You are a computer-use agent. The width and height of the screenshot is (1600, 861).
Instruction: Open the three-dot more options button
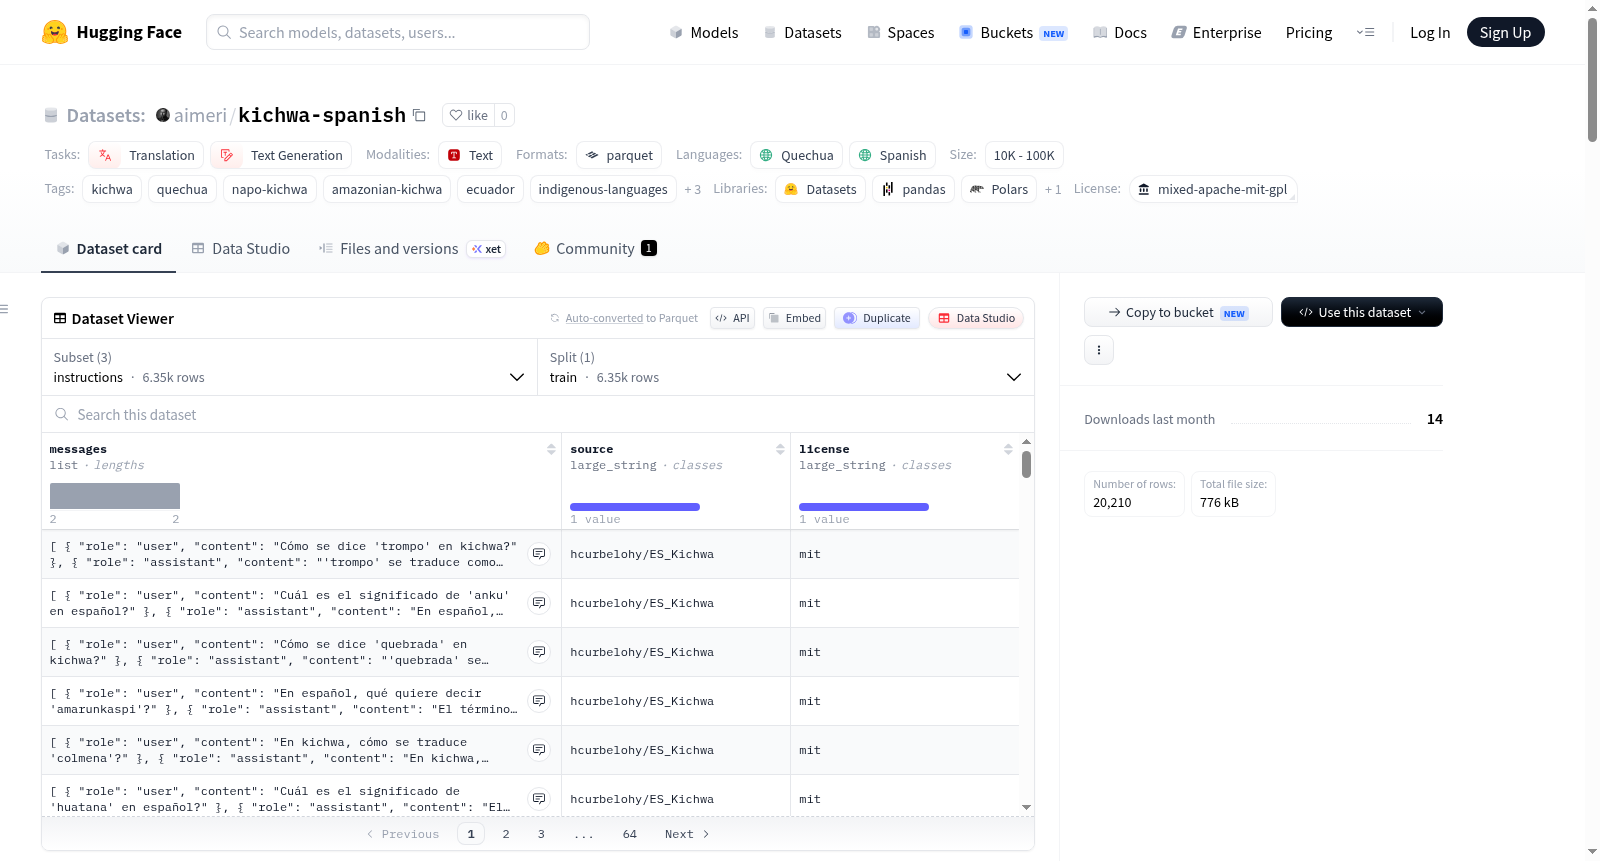point(1099,350)
